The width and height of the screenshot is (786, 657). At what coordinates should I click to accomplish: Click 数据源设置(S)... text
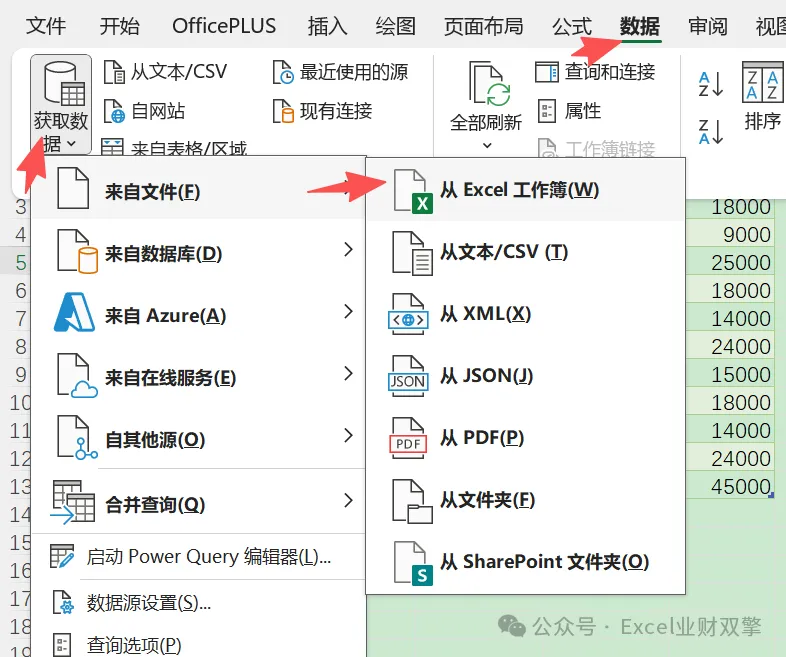pyautogui.click(x=148, y=603)
